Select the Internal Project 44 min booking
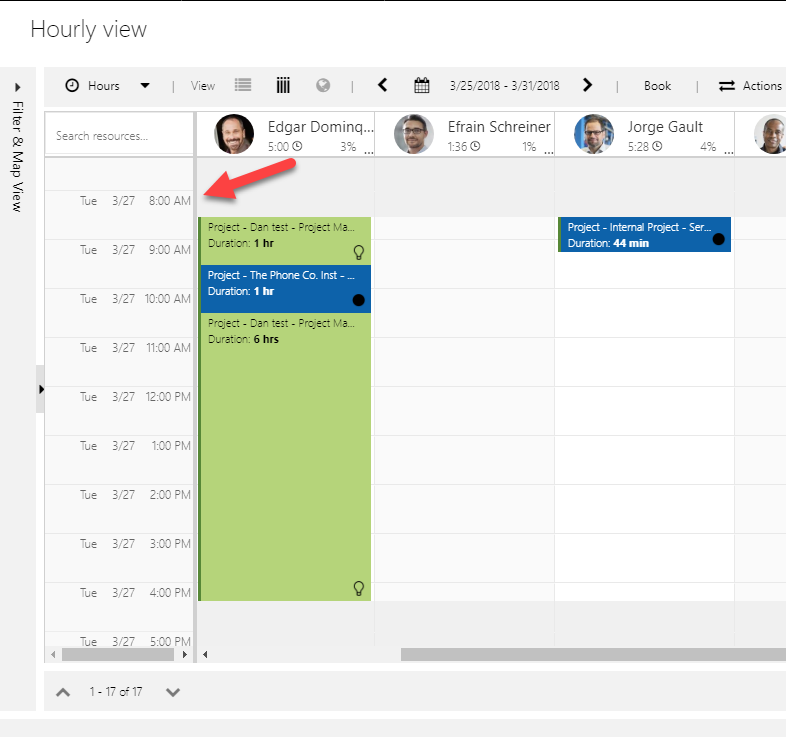This screenshot has width=786, height=737. 640,235
